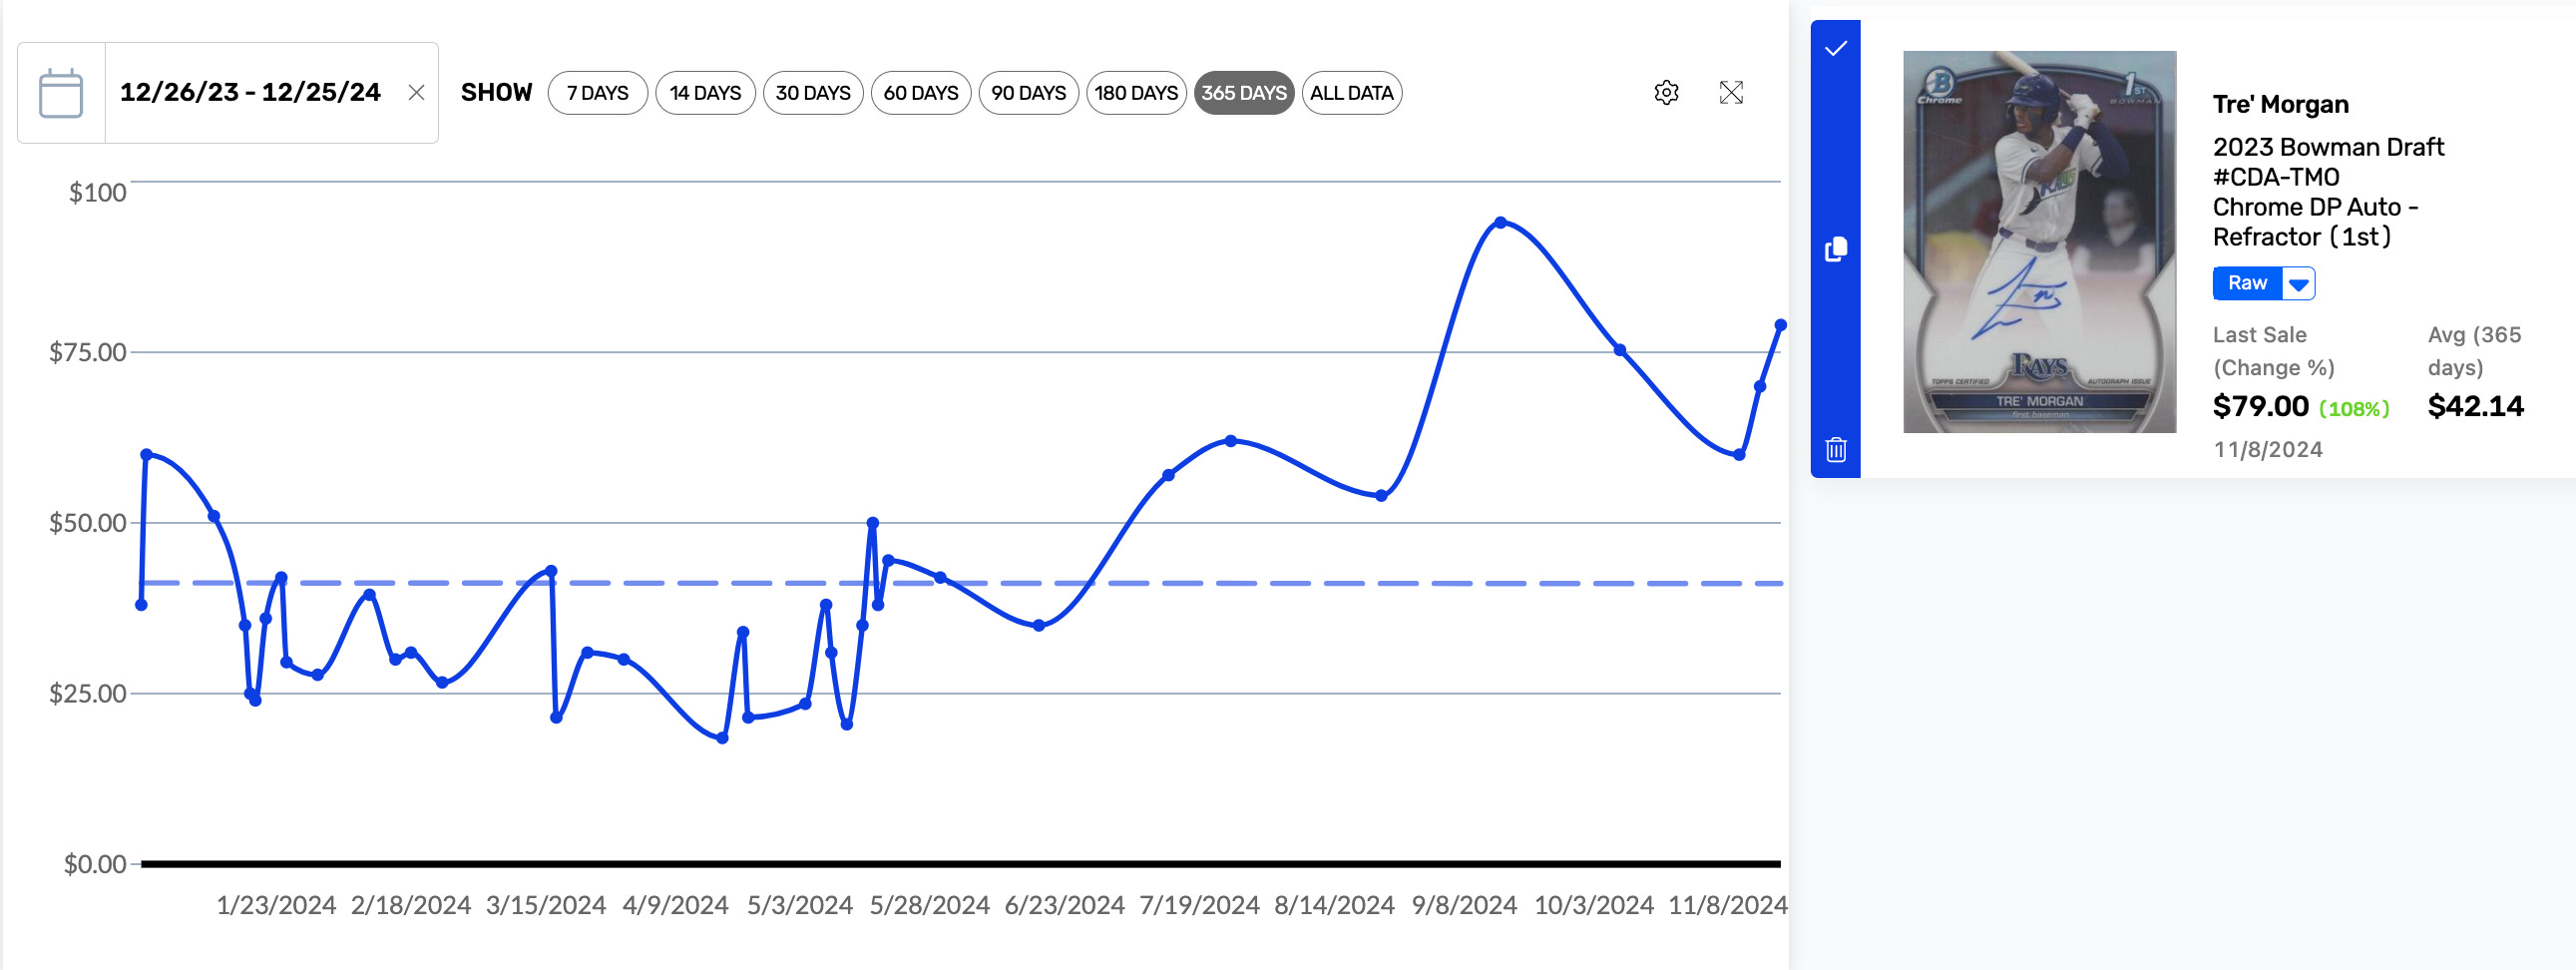Open the calendar date picker icon
This screenshot has width=2576, height=970.
61,93
